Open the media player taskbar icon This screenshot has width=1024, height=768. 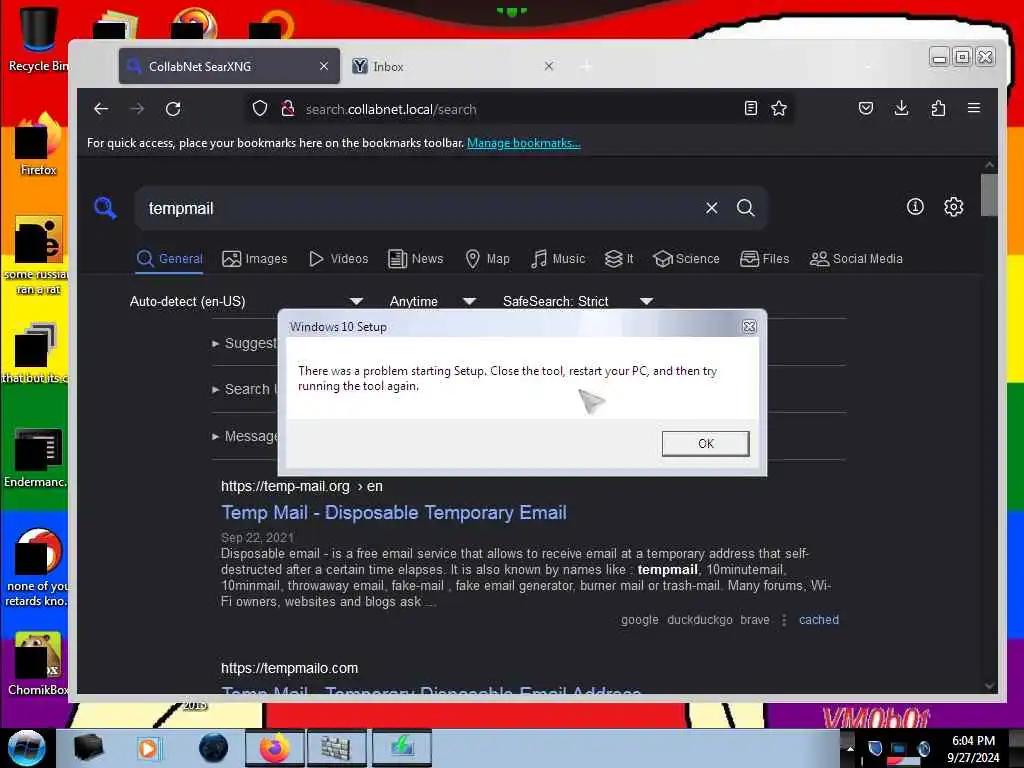click(148, 748)
